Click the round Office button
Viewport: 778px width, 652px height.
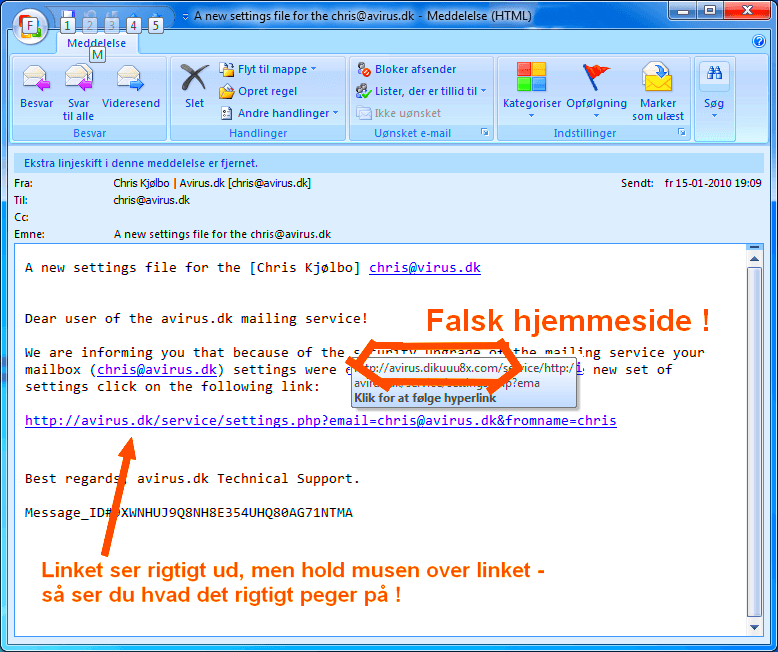(x=30, y=25)
